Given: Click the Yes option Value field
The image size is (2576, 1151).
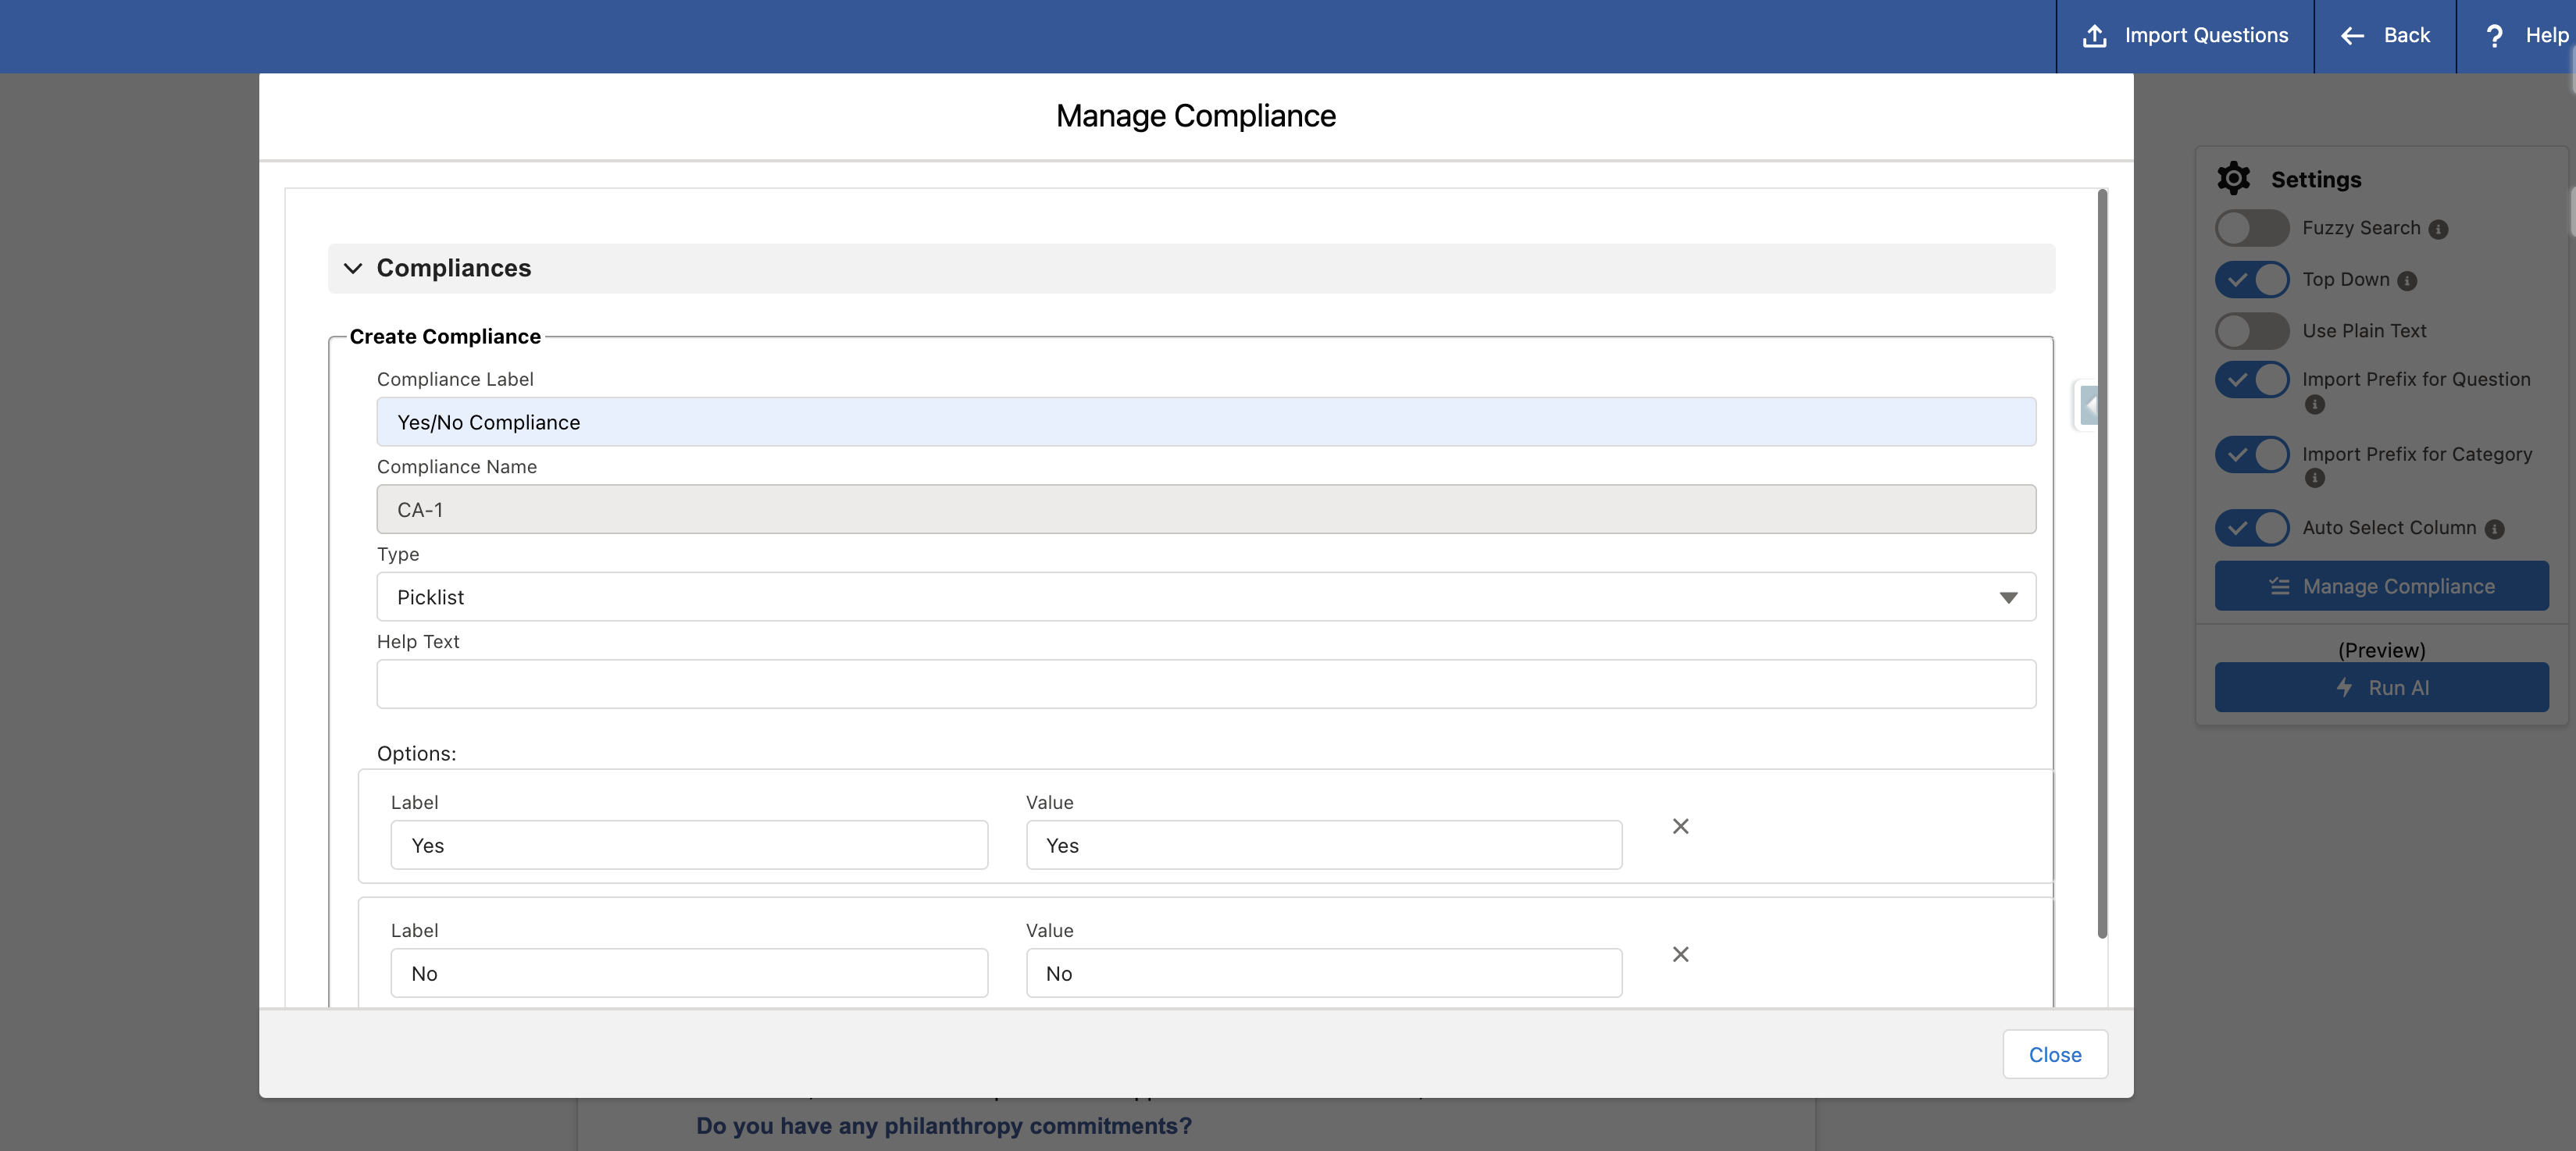Looking at the screenshot, I should pyautogui.click(x=1324, y=845).
